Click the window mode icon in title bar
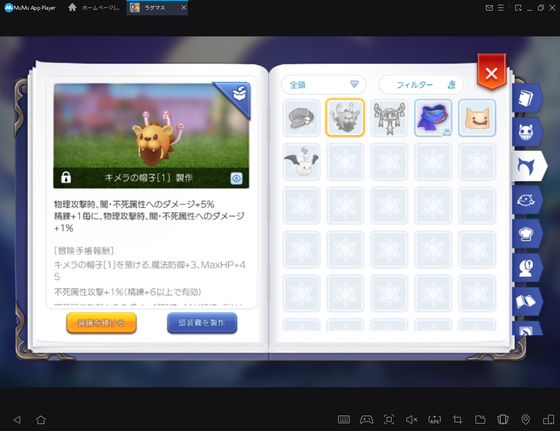 518,8
